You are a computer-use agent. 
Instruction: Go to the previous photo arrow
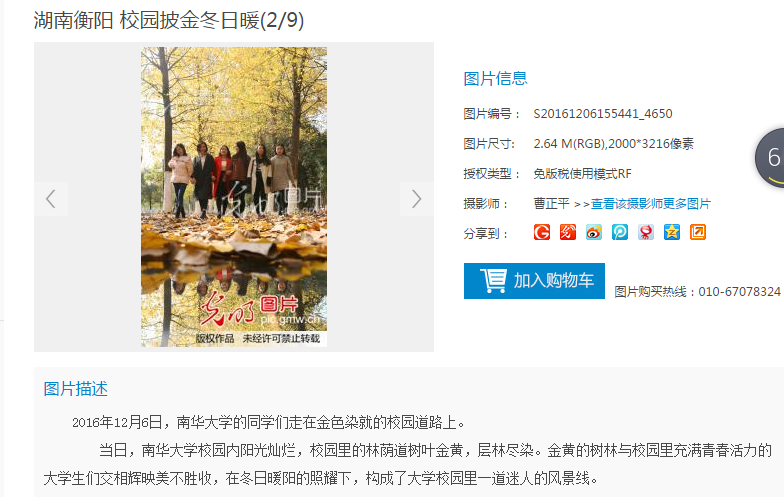tap(50, 199)
